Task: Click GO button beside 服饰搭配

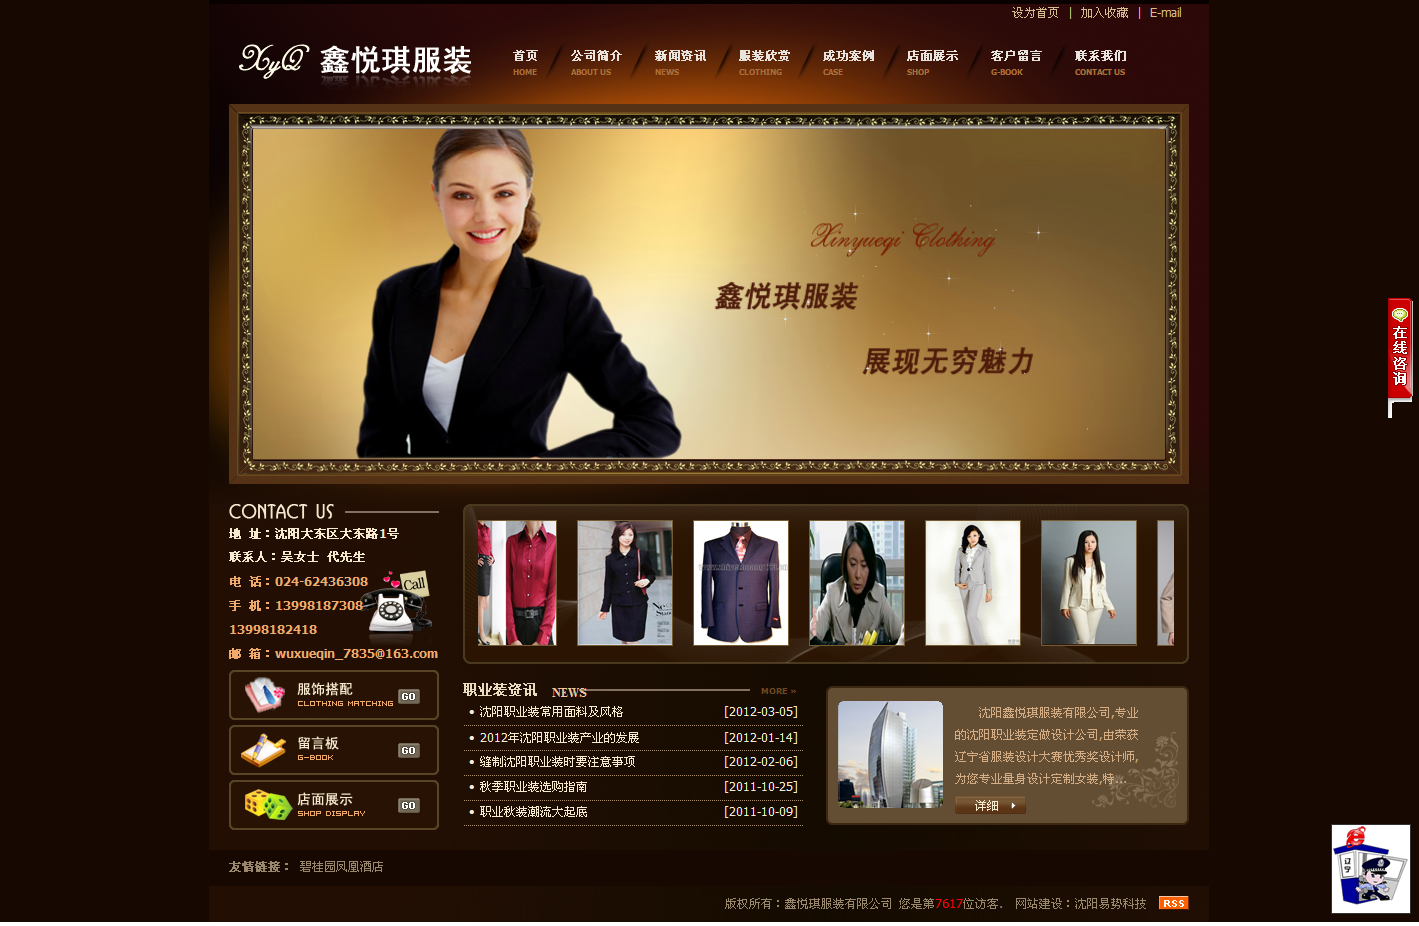Action: click(x=409, y=697)
